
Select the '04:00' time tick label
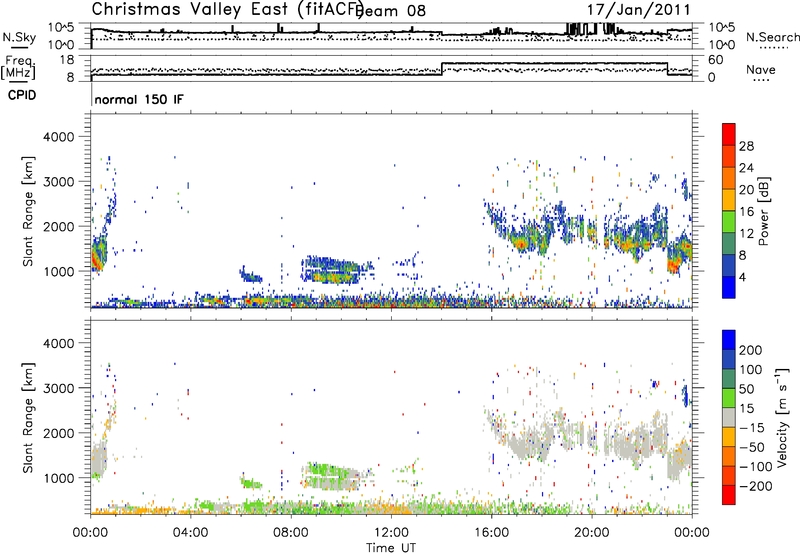[x=191, y=533]
